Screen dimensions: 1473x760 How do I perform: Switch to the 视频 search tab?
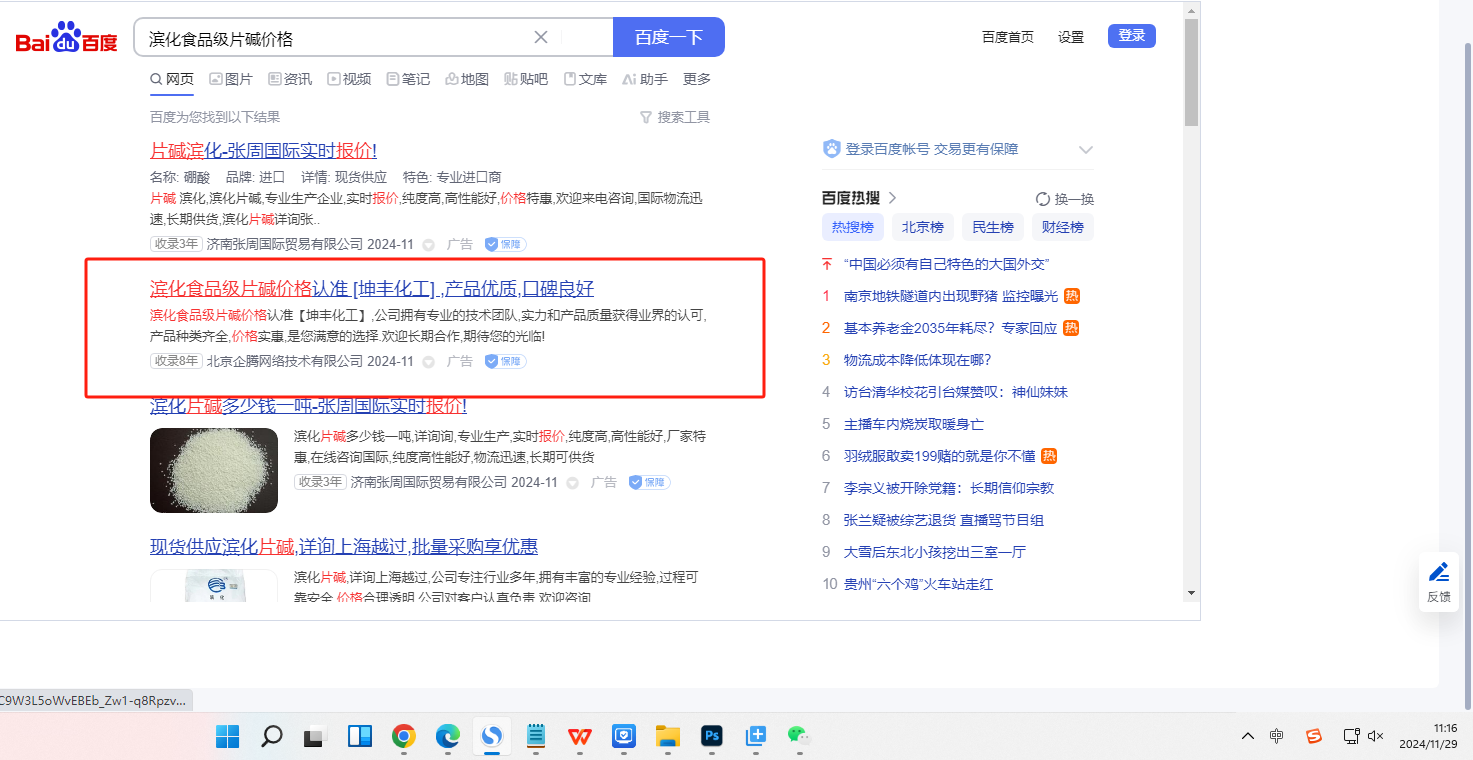point(349,79)
